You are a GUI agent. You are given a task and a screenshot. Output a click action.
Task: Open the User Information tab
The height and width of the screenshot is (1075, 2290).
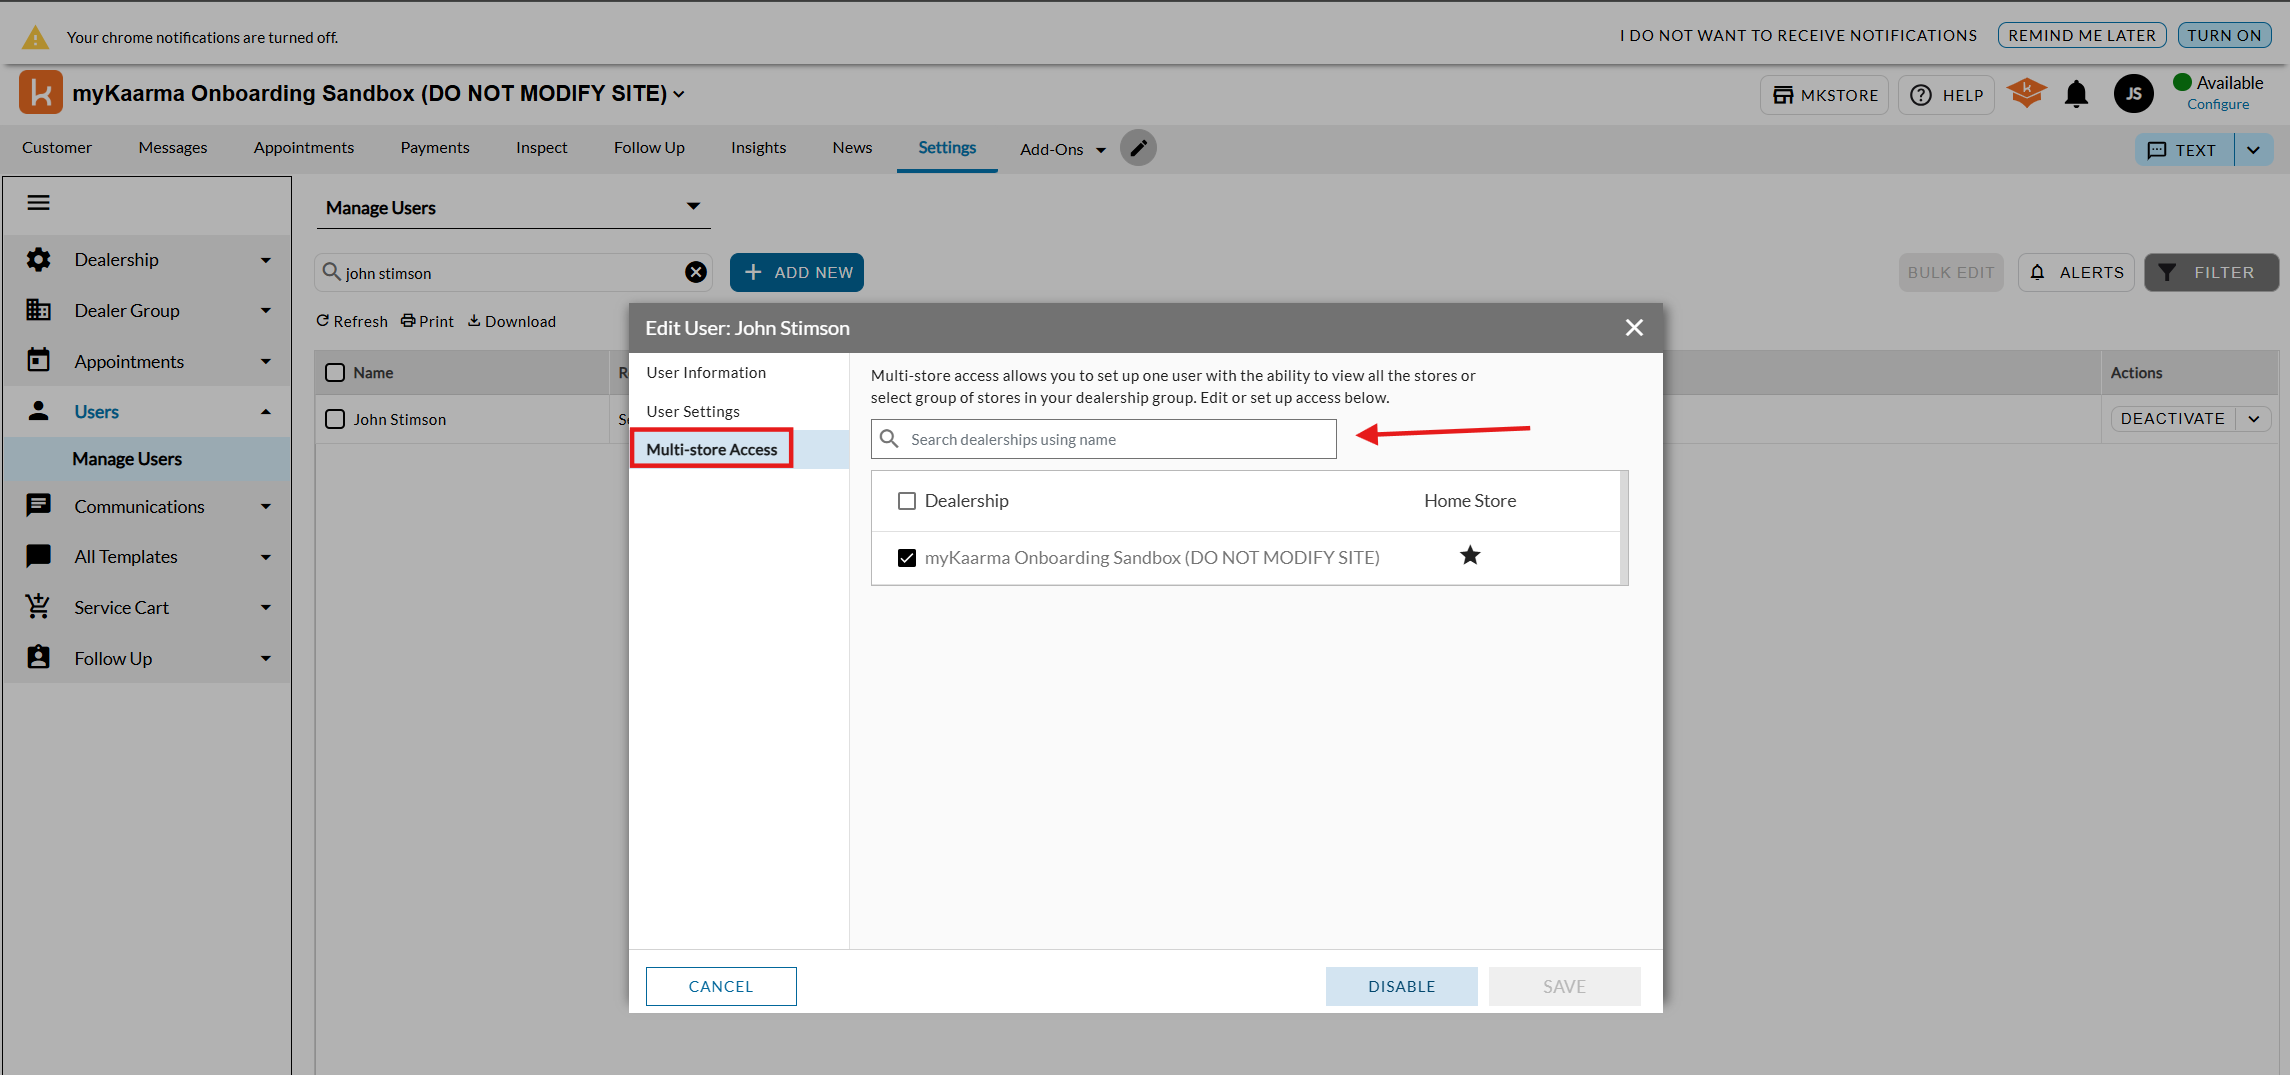[706, 372]
